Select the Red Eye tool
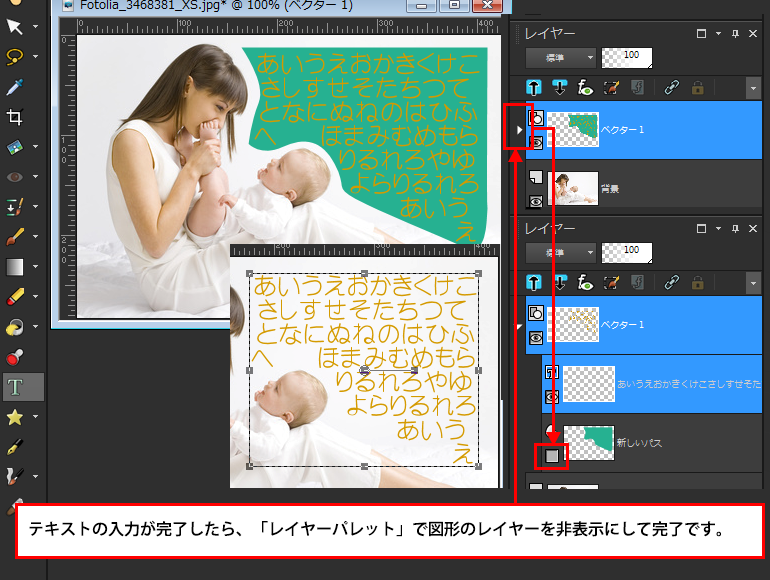 pos(15,177)
